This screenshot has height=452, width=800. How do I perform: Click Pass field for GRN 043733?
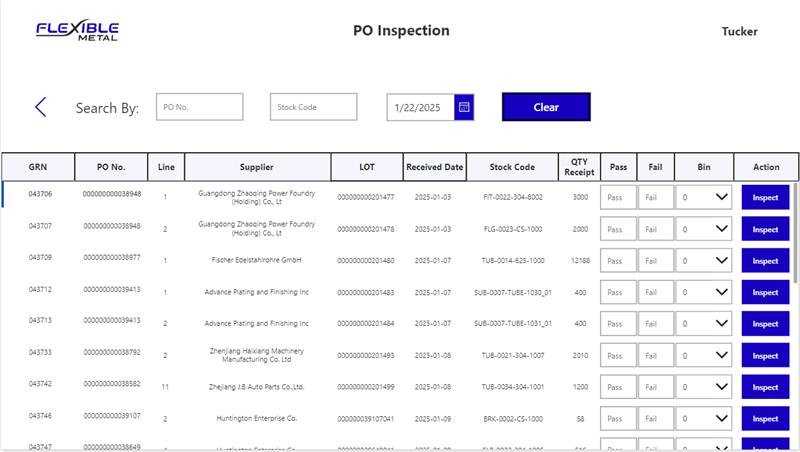[x=618, y=356]
